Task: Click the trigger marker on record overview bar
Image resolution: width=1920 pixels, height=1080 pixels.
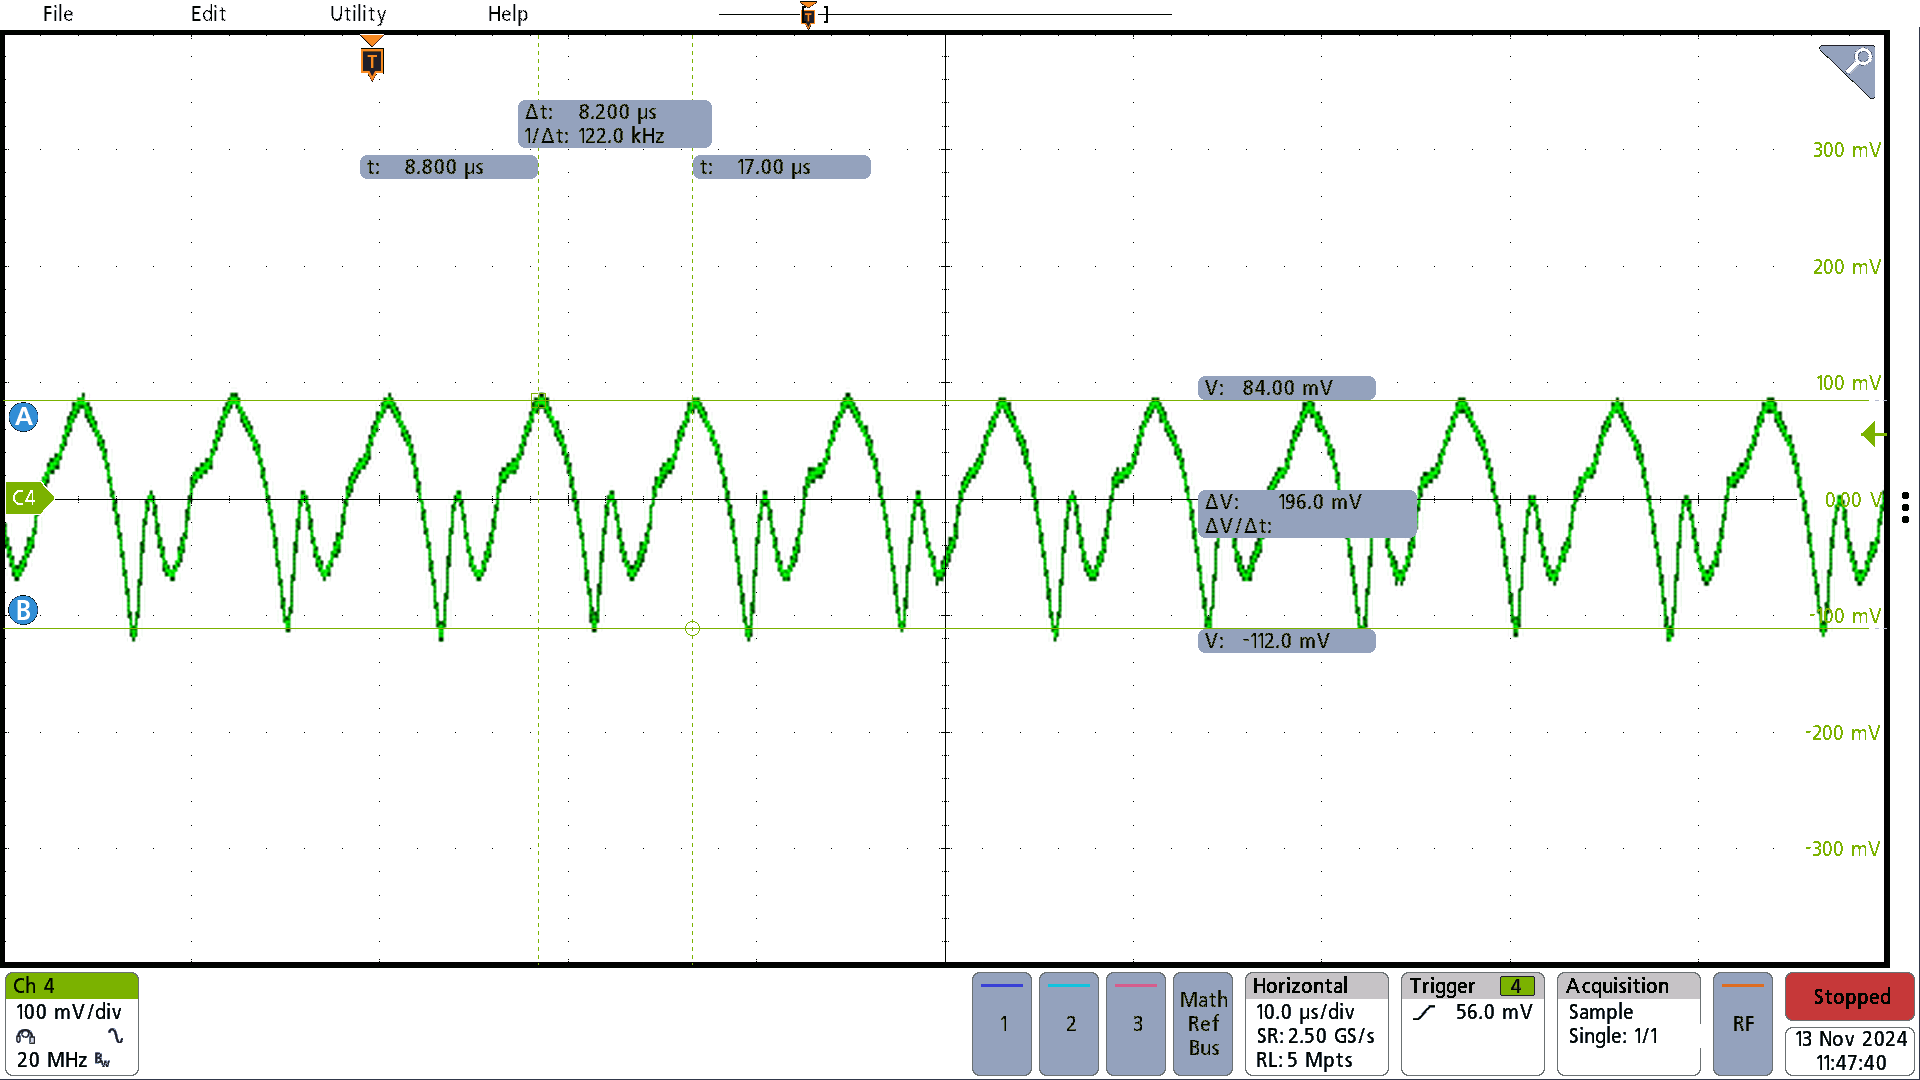Action: (x=808, y=14)
